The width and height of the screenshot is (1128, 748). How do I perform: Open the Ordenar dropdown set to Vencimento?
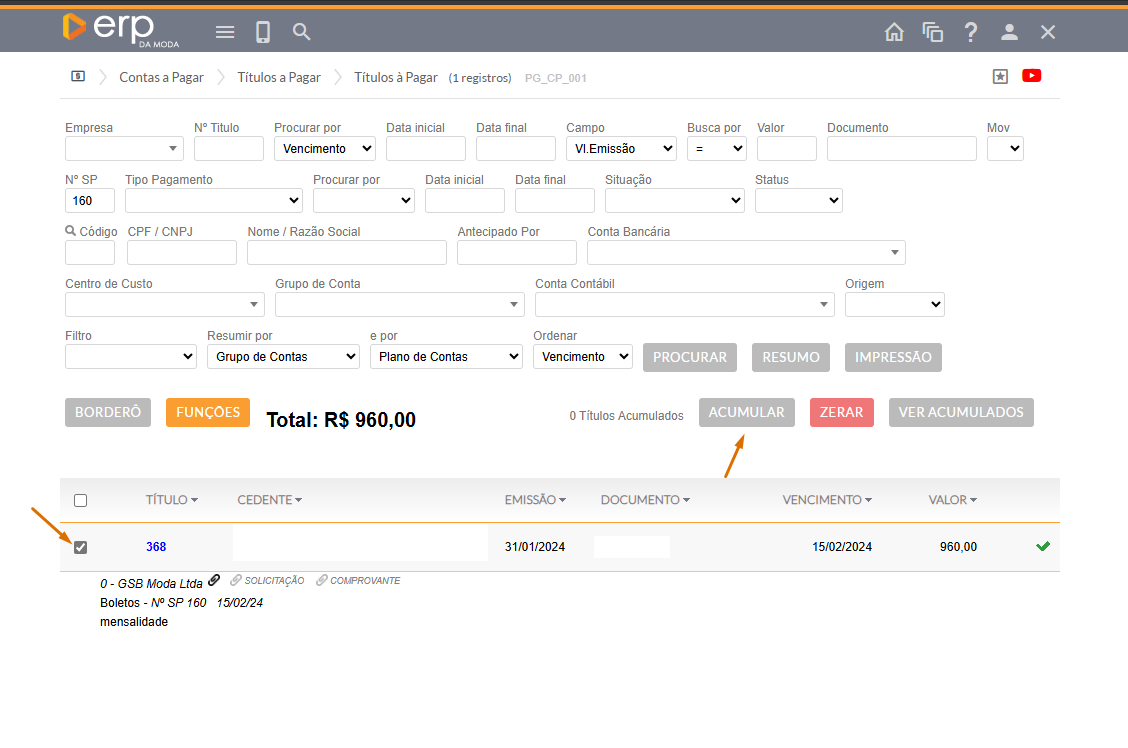pyautogui.click(x=582, y=357)
